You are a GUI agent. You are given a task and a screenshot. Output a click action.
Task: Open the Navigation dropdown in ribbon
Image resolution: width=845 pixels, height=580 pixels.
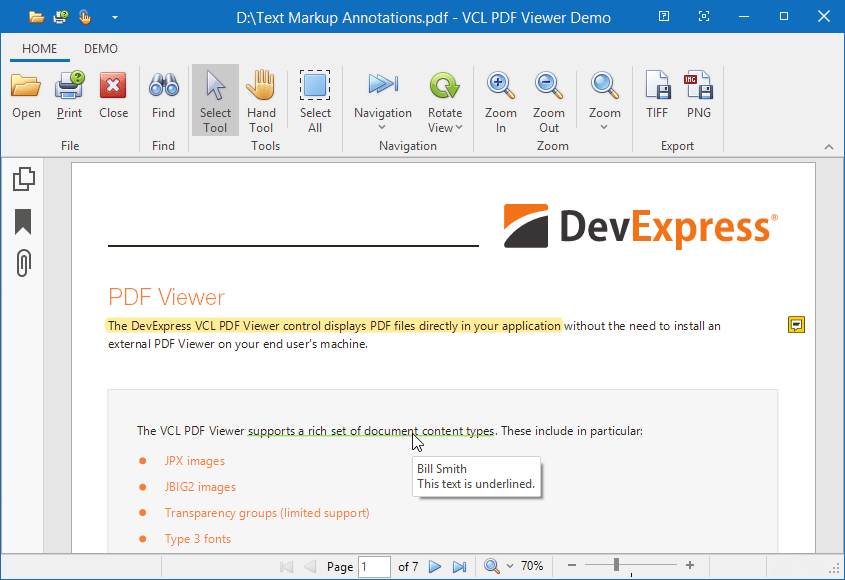point(383,100)
